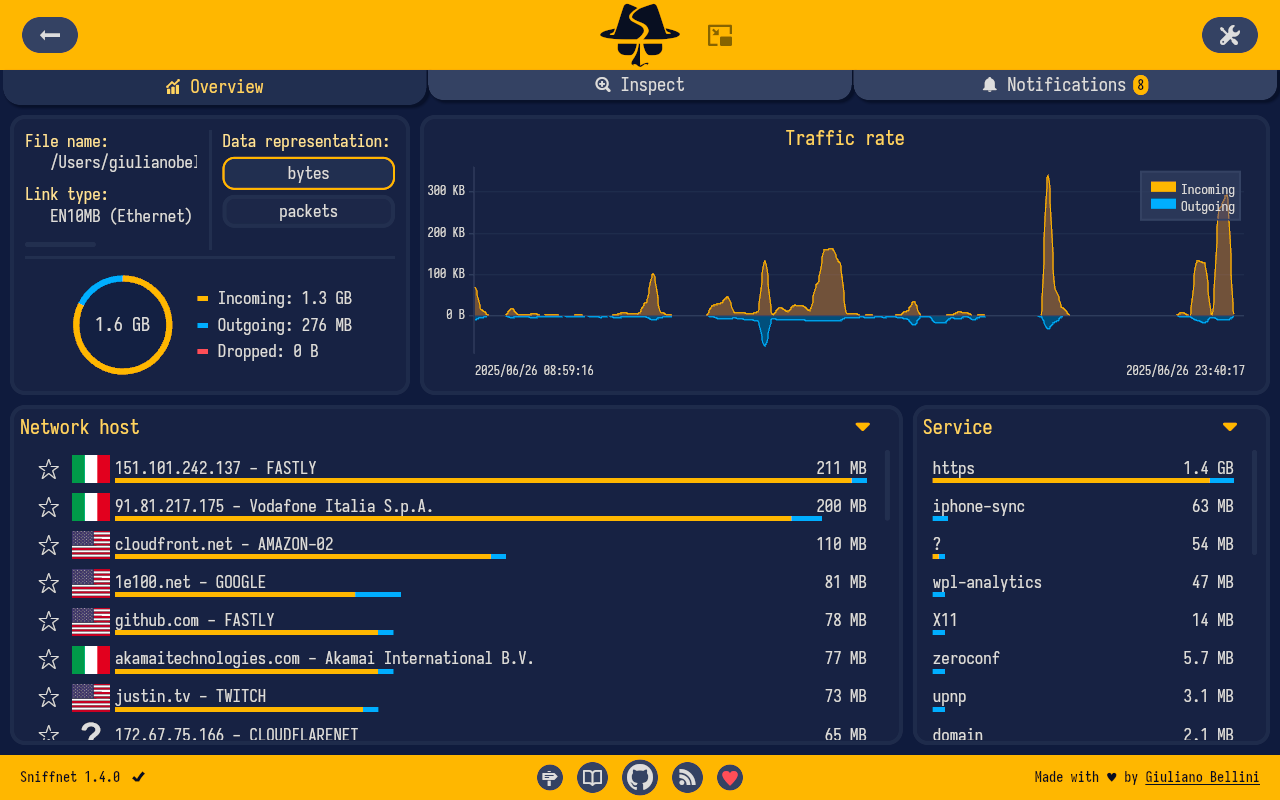This screenshot has width=1280, height=800.
Task: Click the signpost roadmap icon in the footer
Action: pyautogui.click(x=549, y=777)
